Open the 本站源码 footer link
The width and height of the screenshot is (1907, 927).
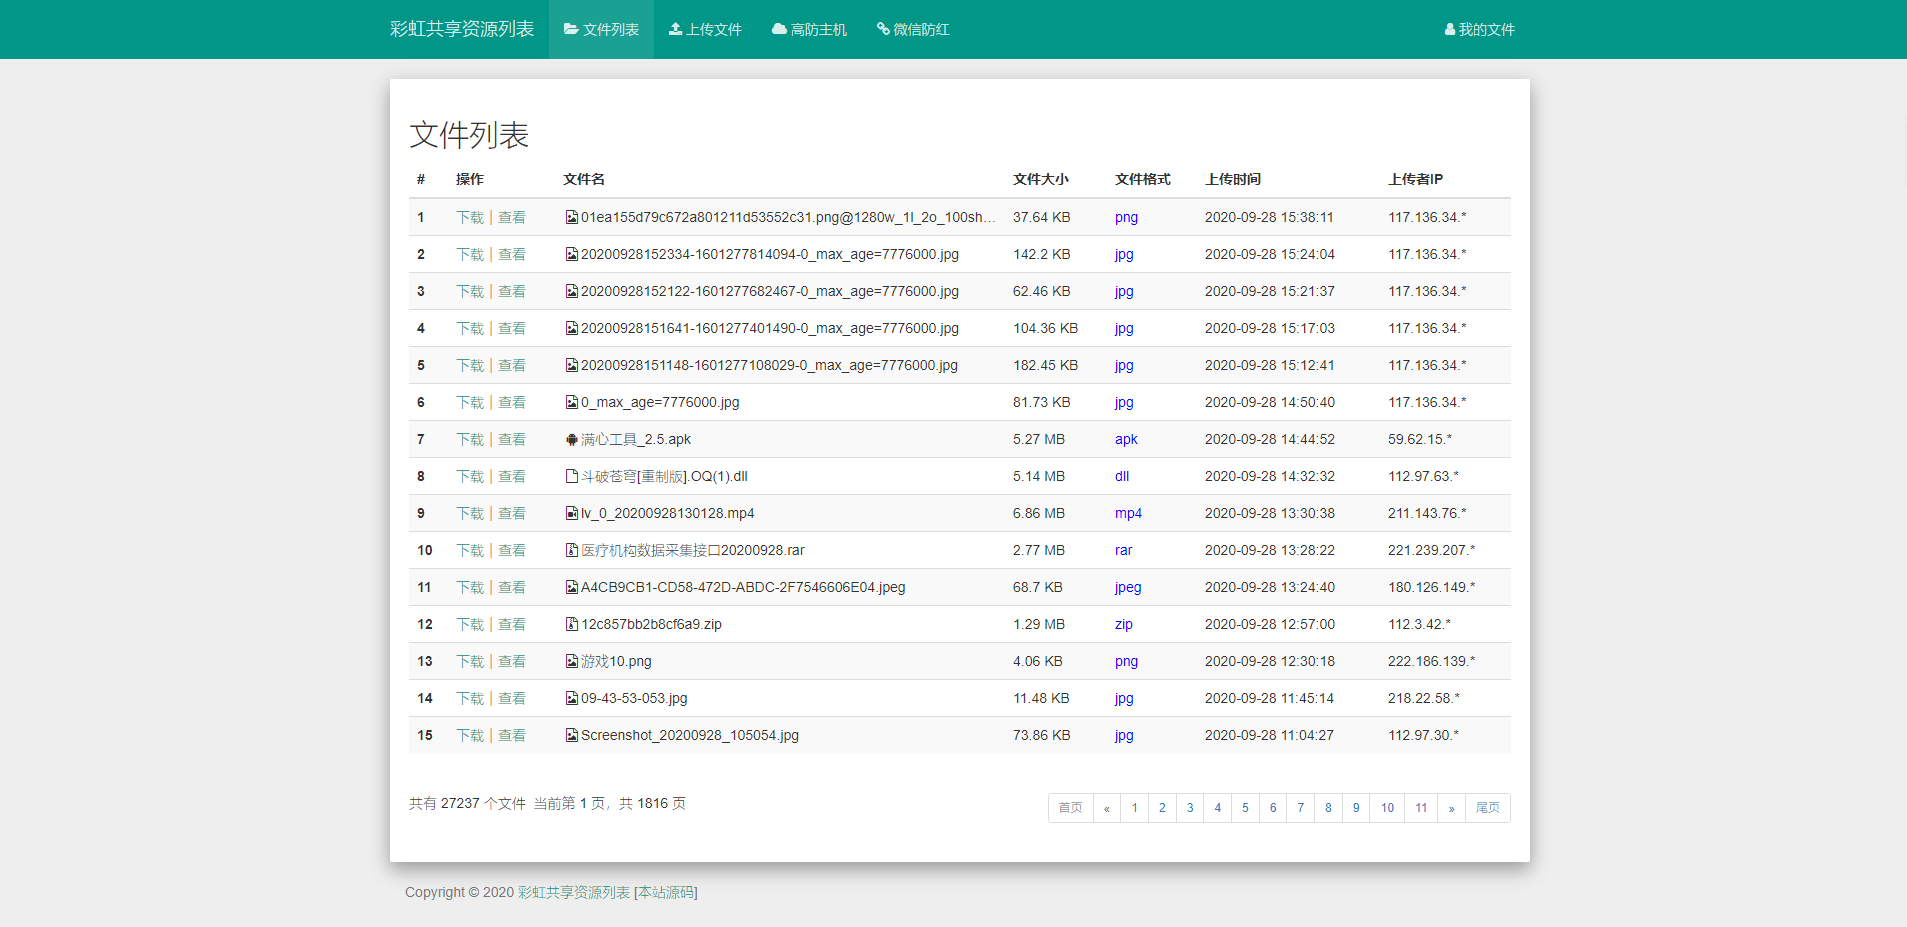(x=667, y=892)
